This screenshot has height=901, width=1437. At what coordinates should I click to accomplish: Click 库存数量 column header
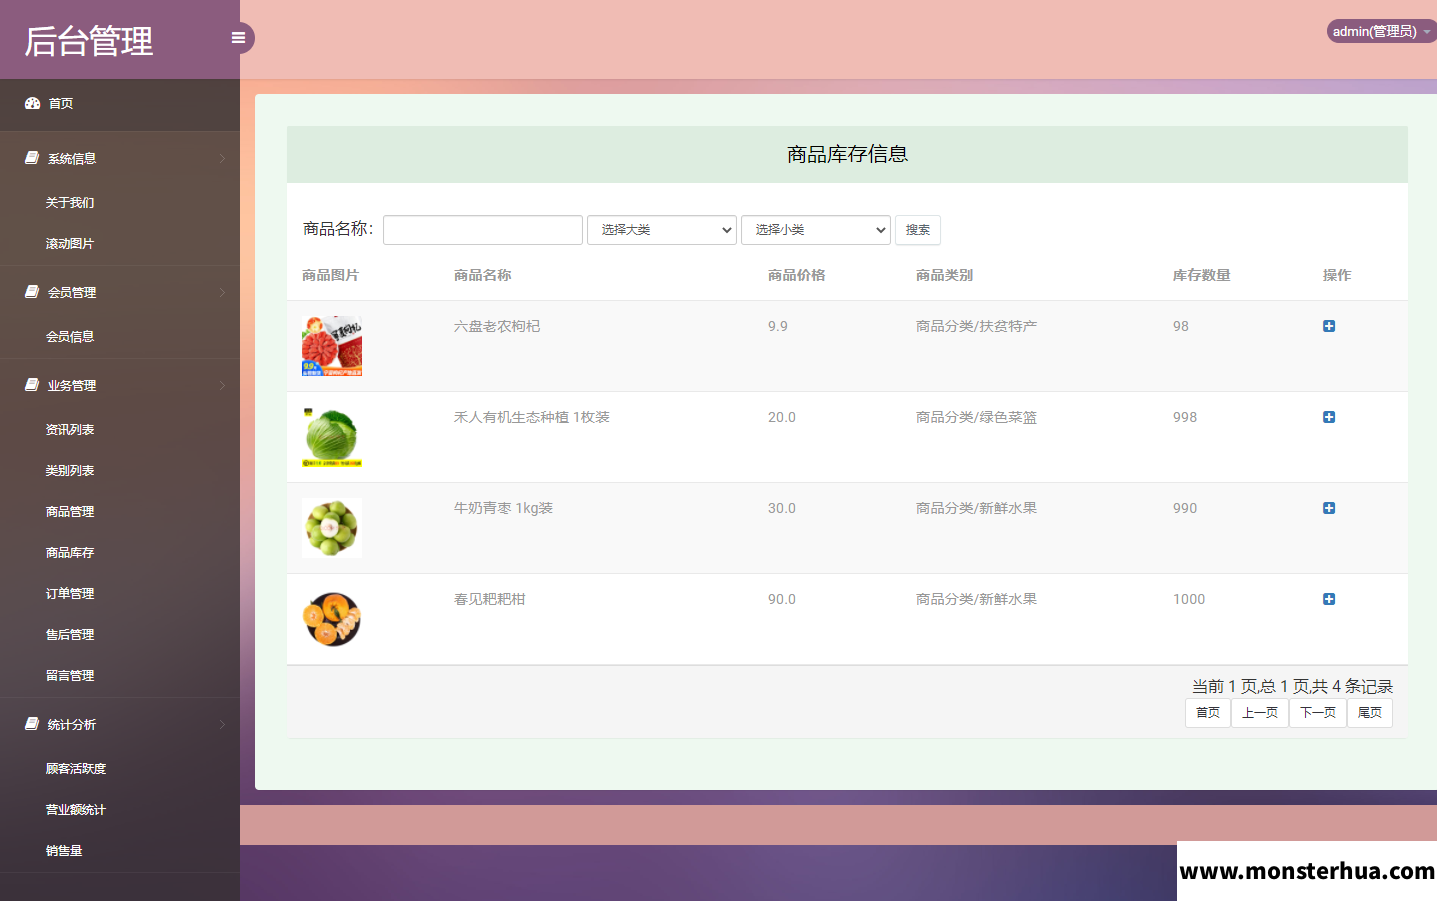coord(1202,275)
